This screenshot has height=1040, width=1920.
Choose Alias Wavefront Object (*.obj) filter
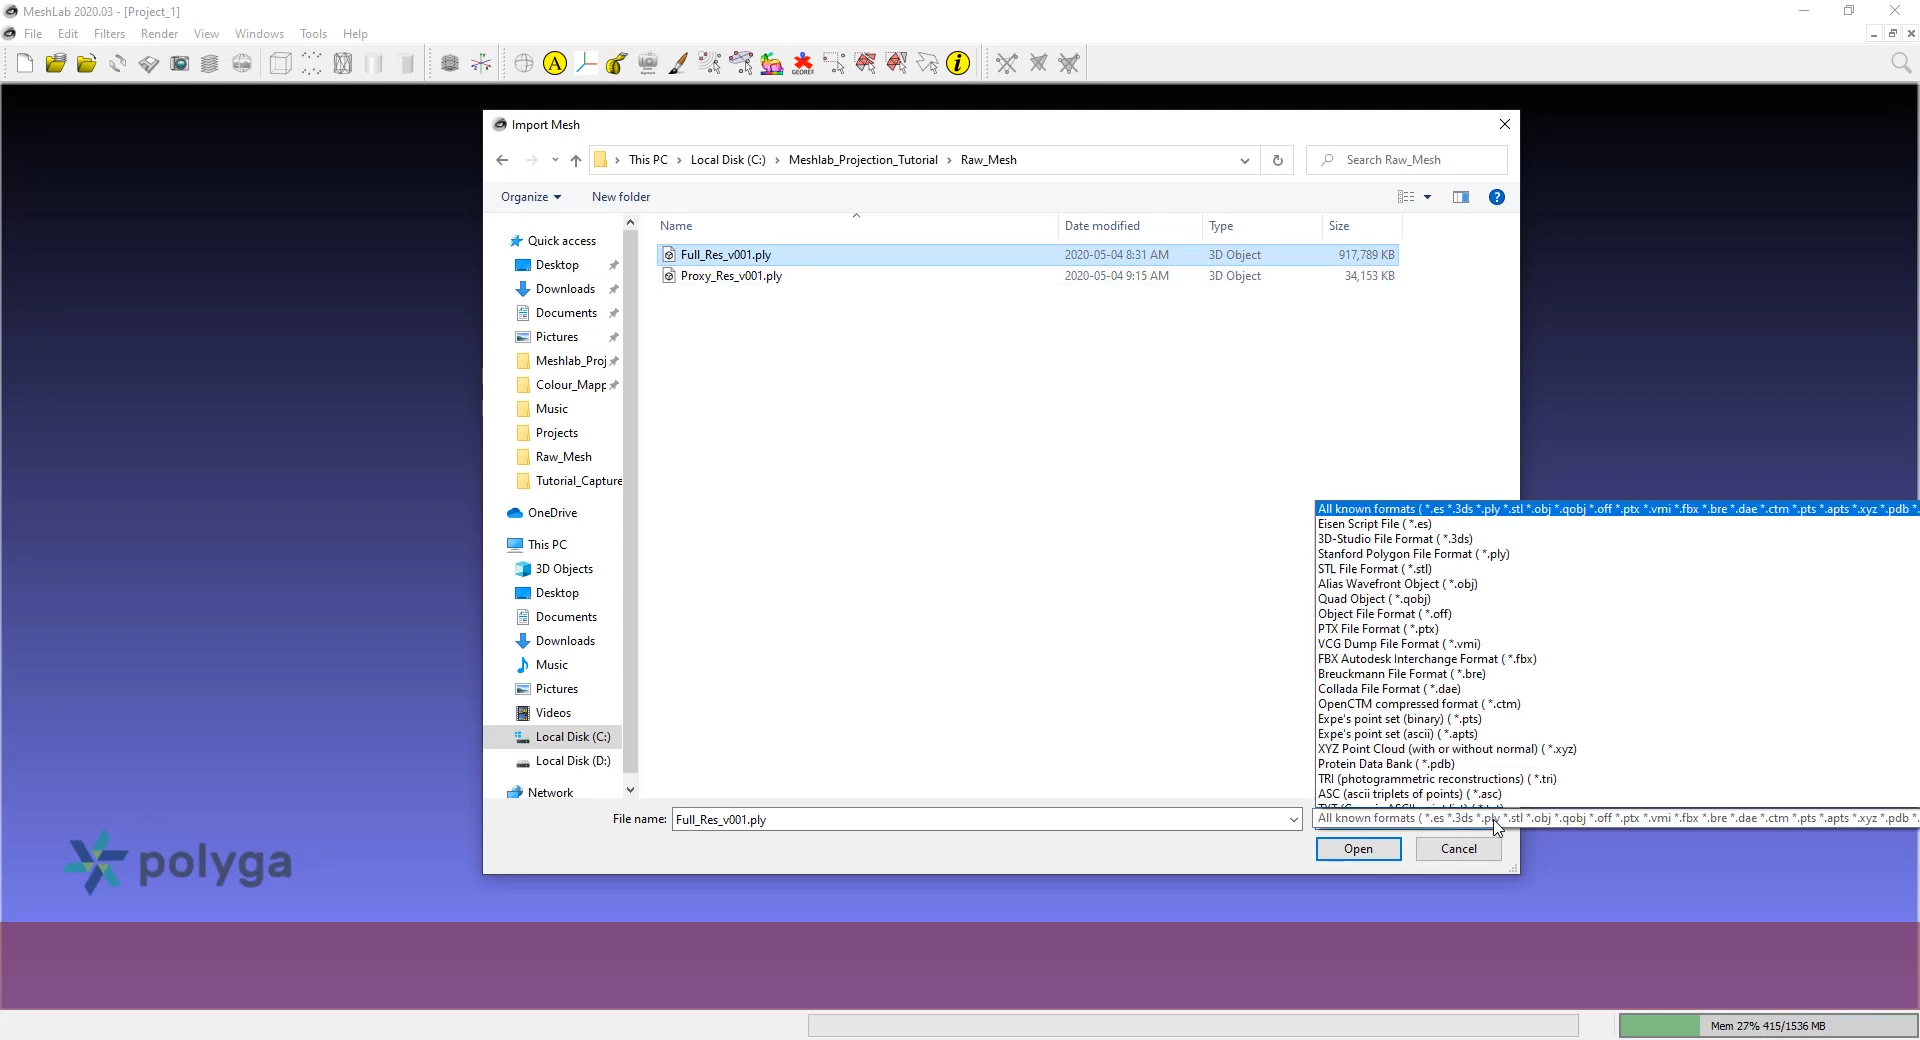tap(1397, 584)
